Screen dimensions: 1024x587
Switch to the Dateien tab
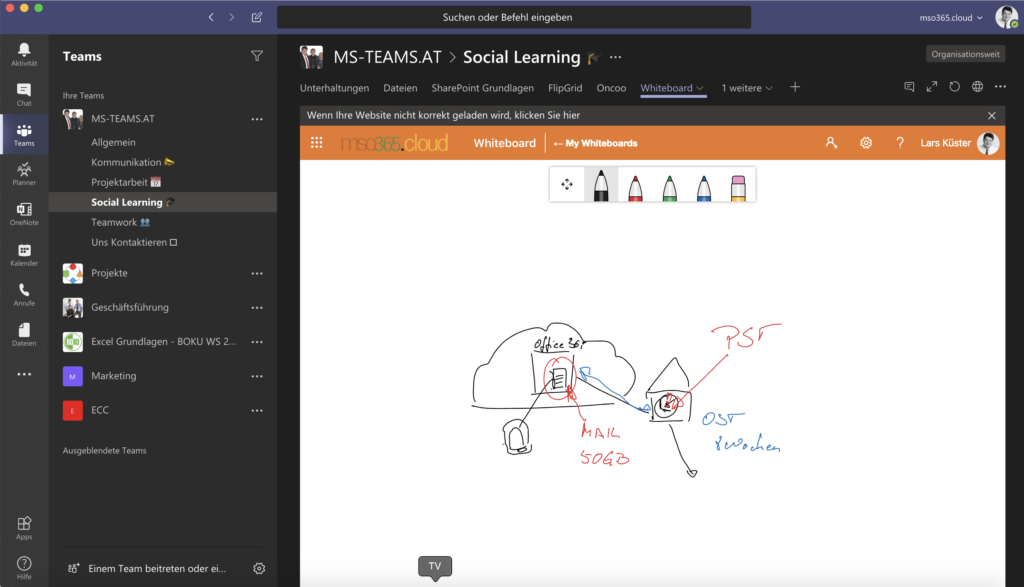[400, 87]
